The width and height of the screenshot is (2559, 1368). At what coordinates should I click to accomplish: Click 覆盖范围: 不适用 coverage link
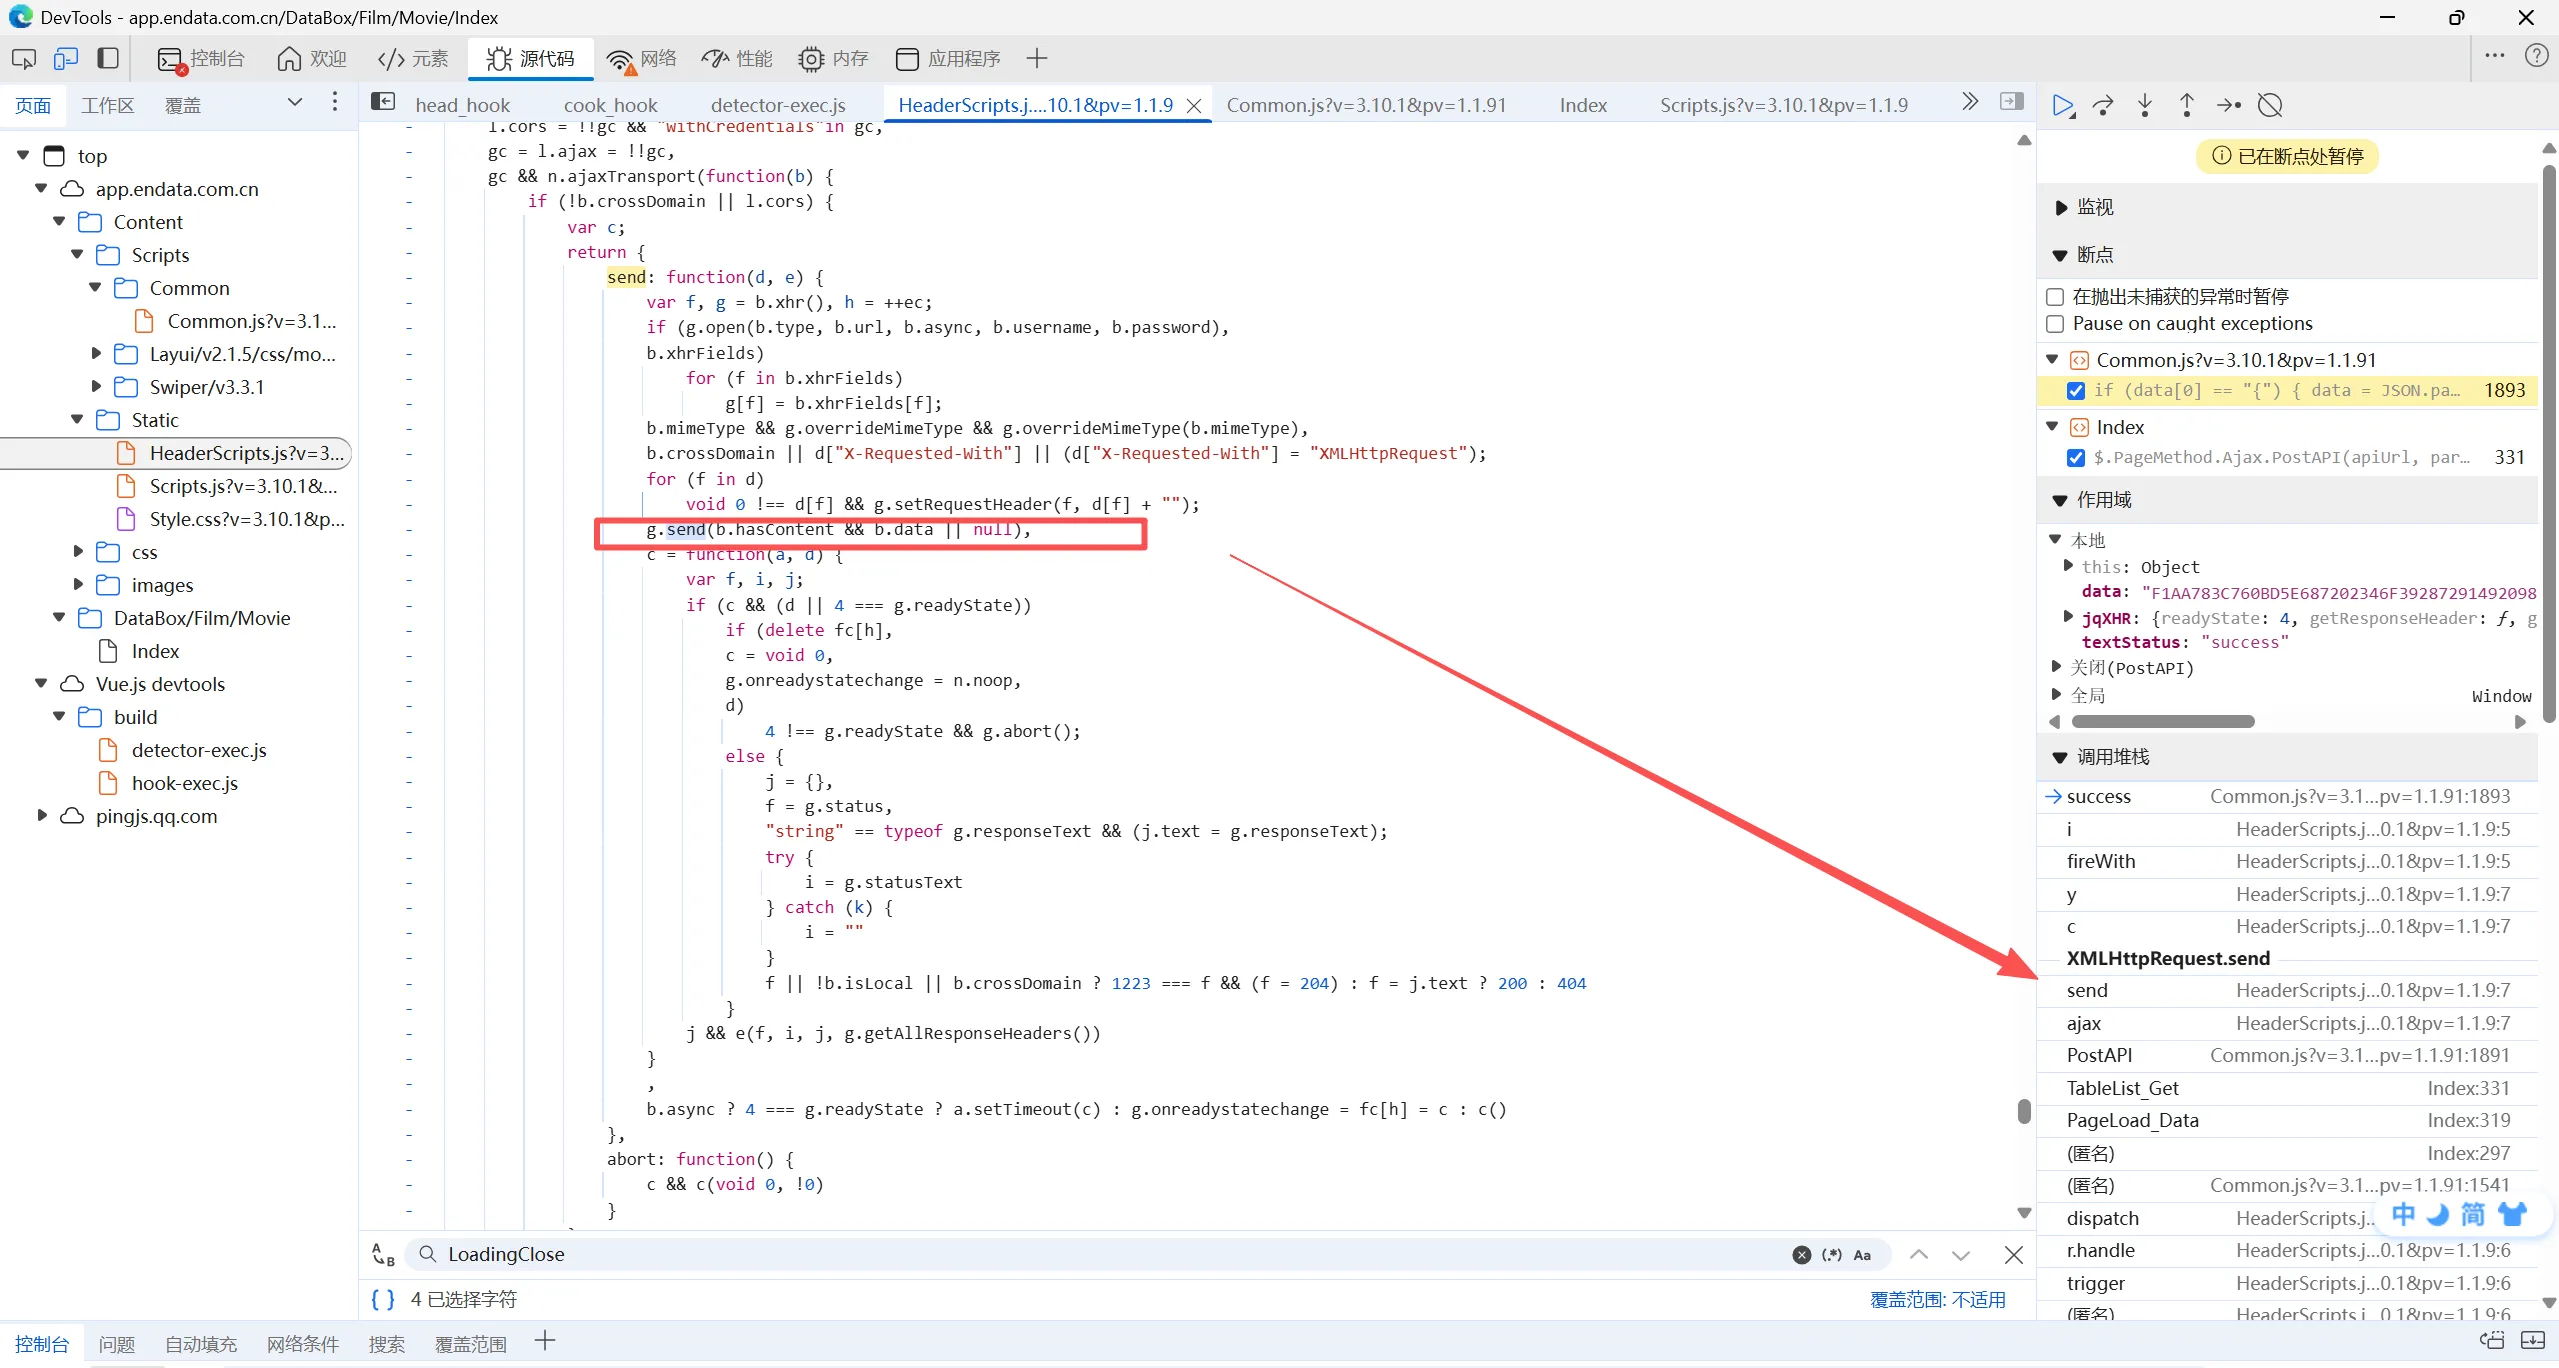pyautogui.click(x=1937, y=1299)
